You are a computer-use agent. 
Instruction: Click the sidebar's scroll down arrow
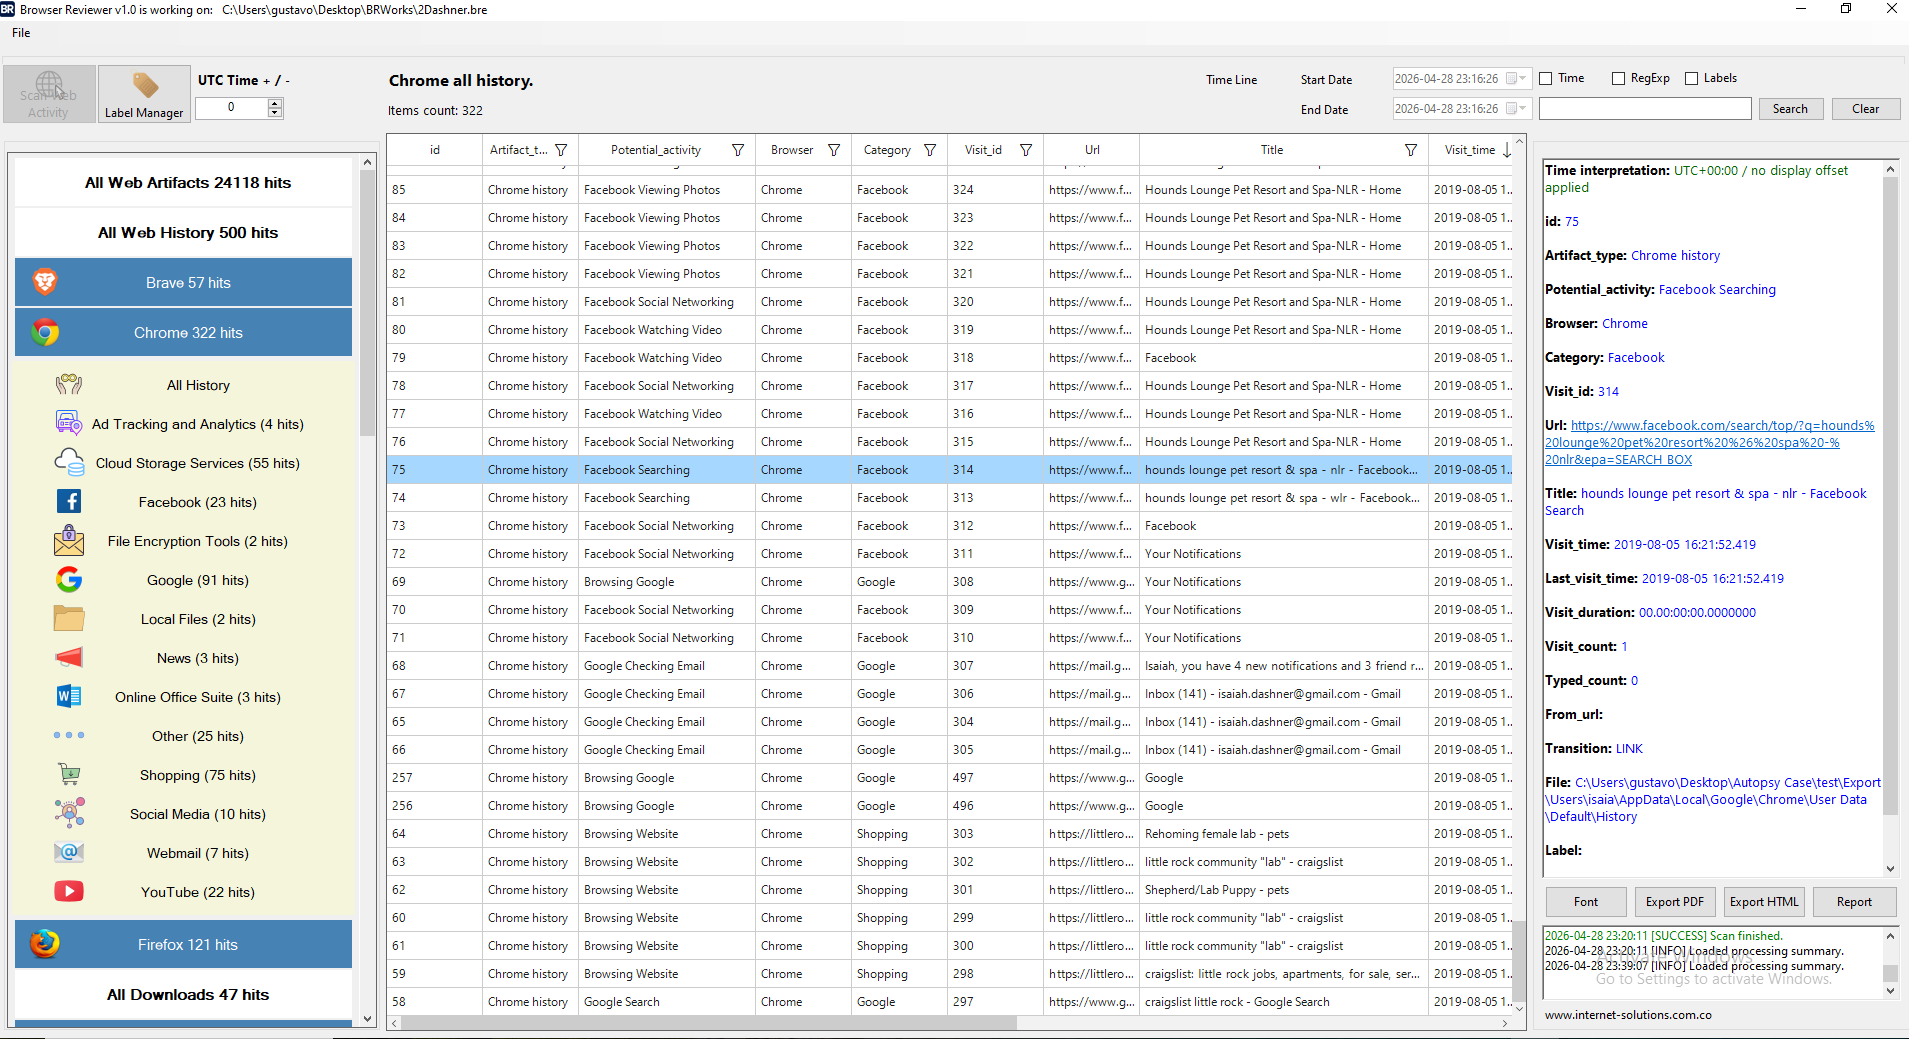pyautogui.click(x=367, y=1020)
